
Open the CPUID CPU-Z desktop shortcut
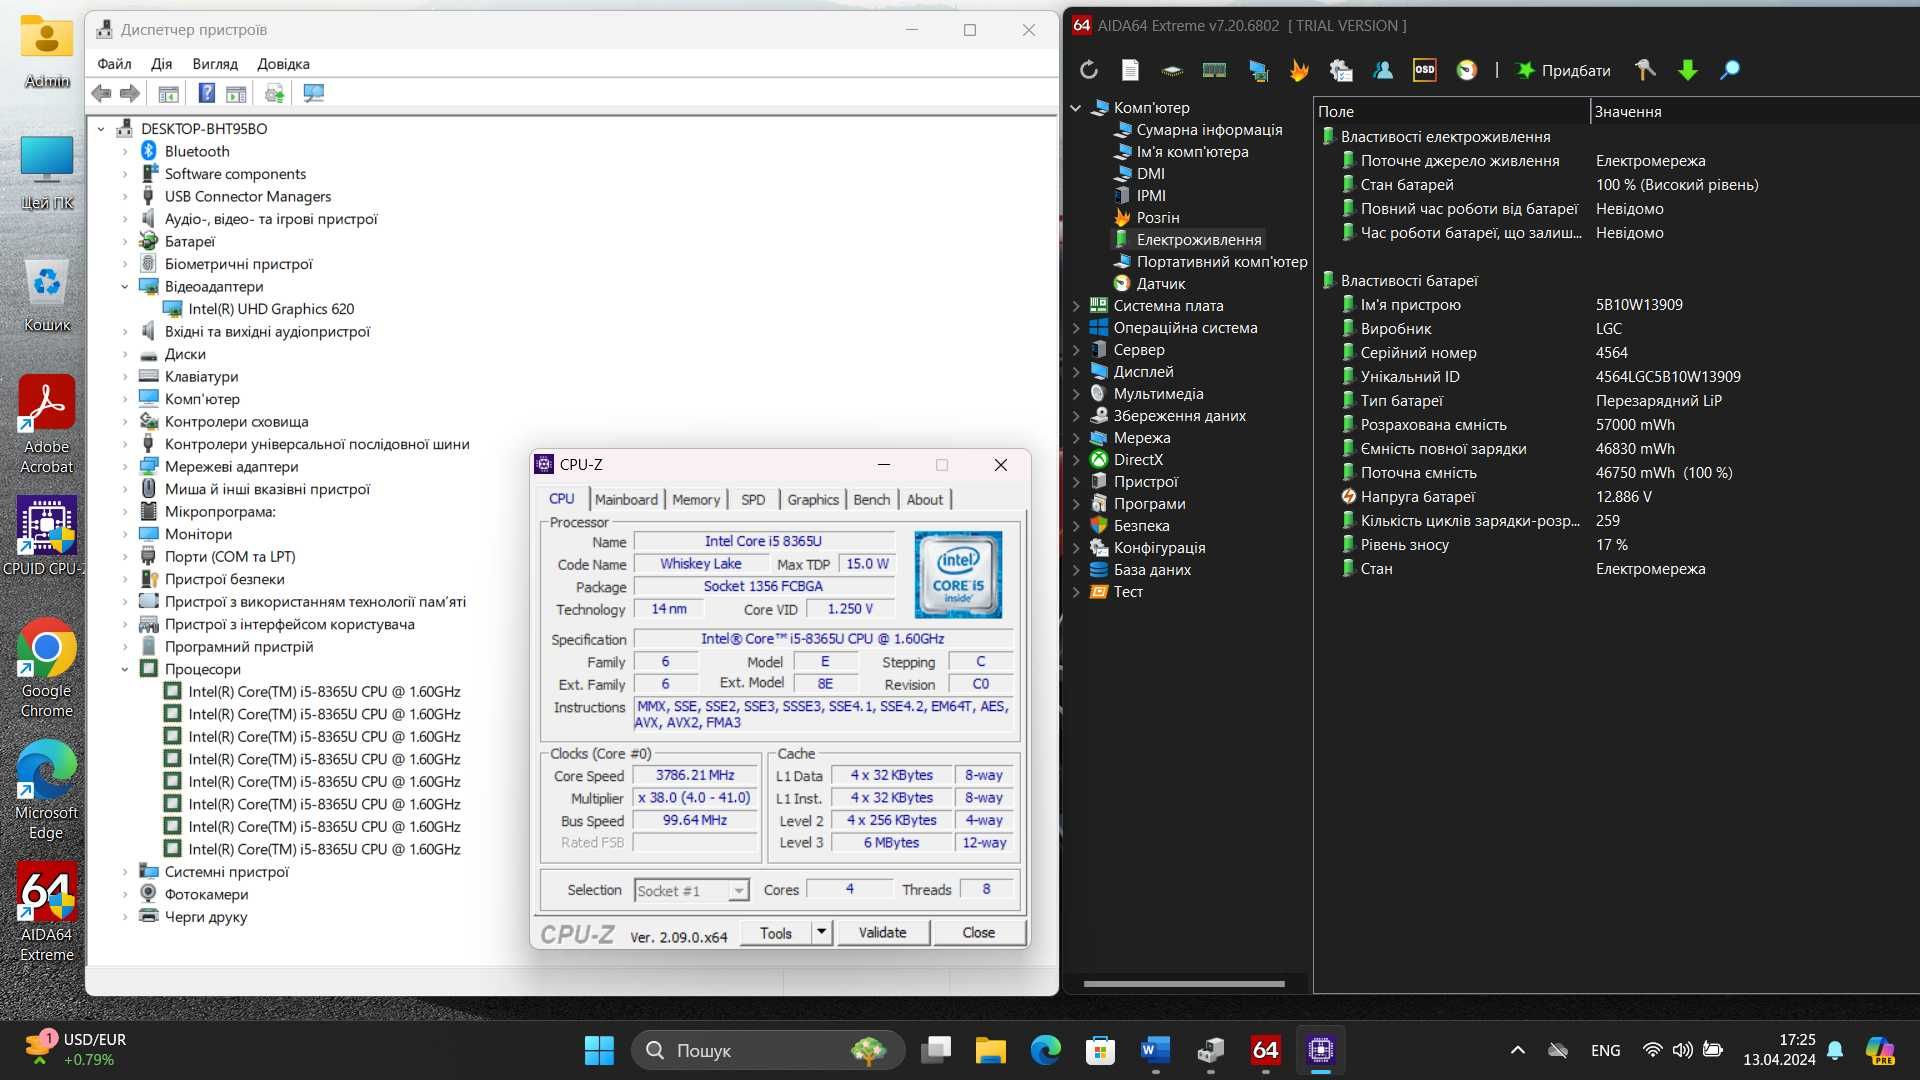click(x=45, y=538)
